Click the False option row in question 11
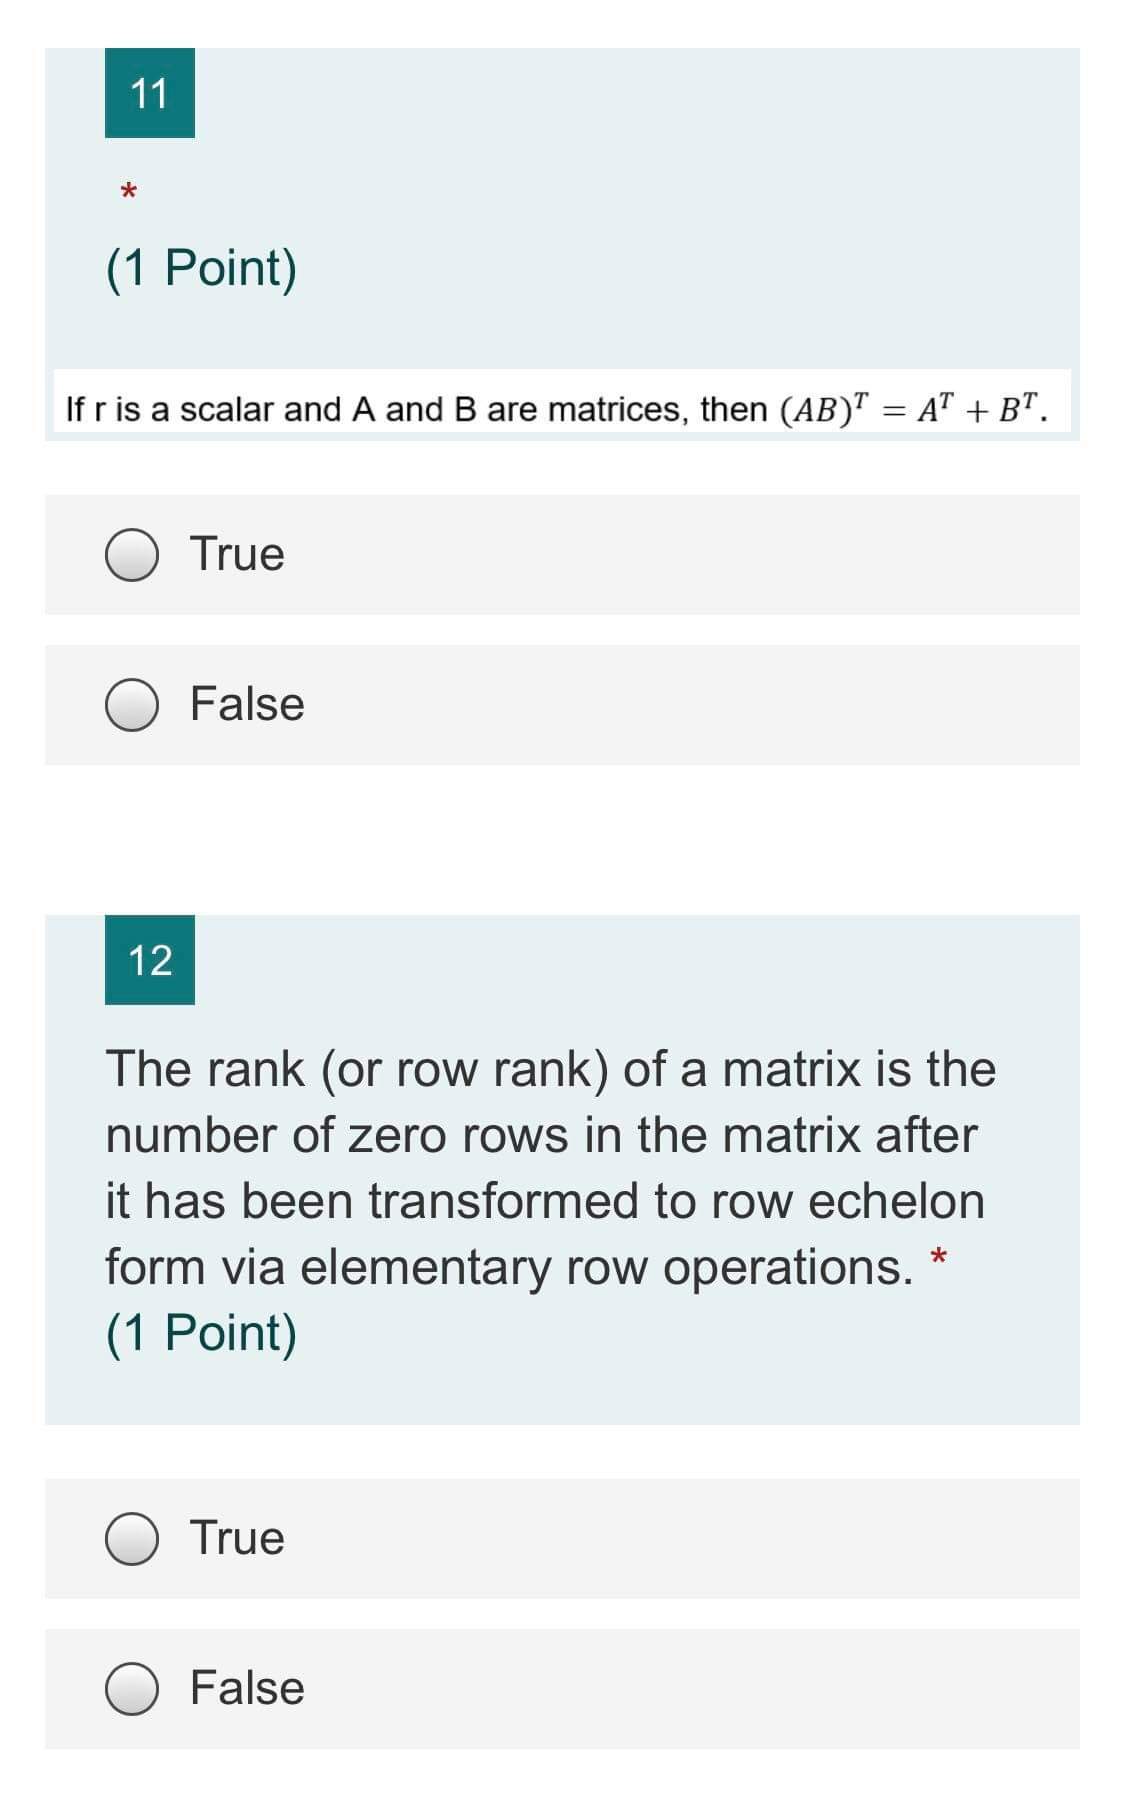Viewport: 1125px width, 1796px height. coord(560,703)
